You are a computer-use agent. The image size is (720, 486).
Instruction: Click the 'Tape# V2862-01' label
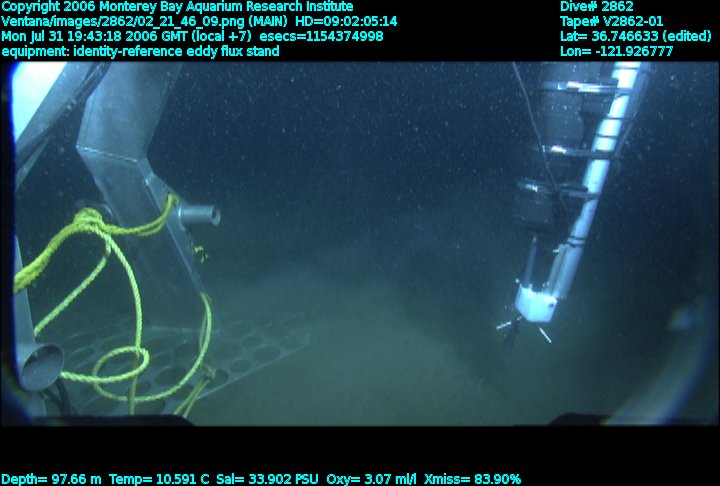click(612, 21)
